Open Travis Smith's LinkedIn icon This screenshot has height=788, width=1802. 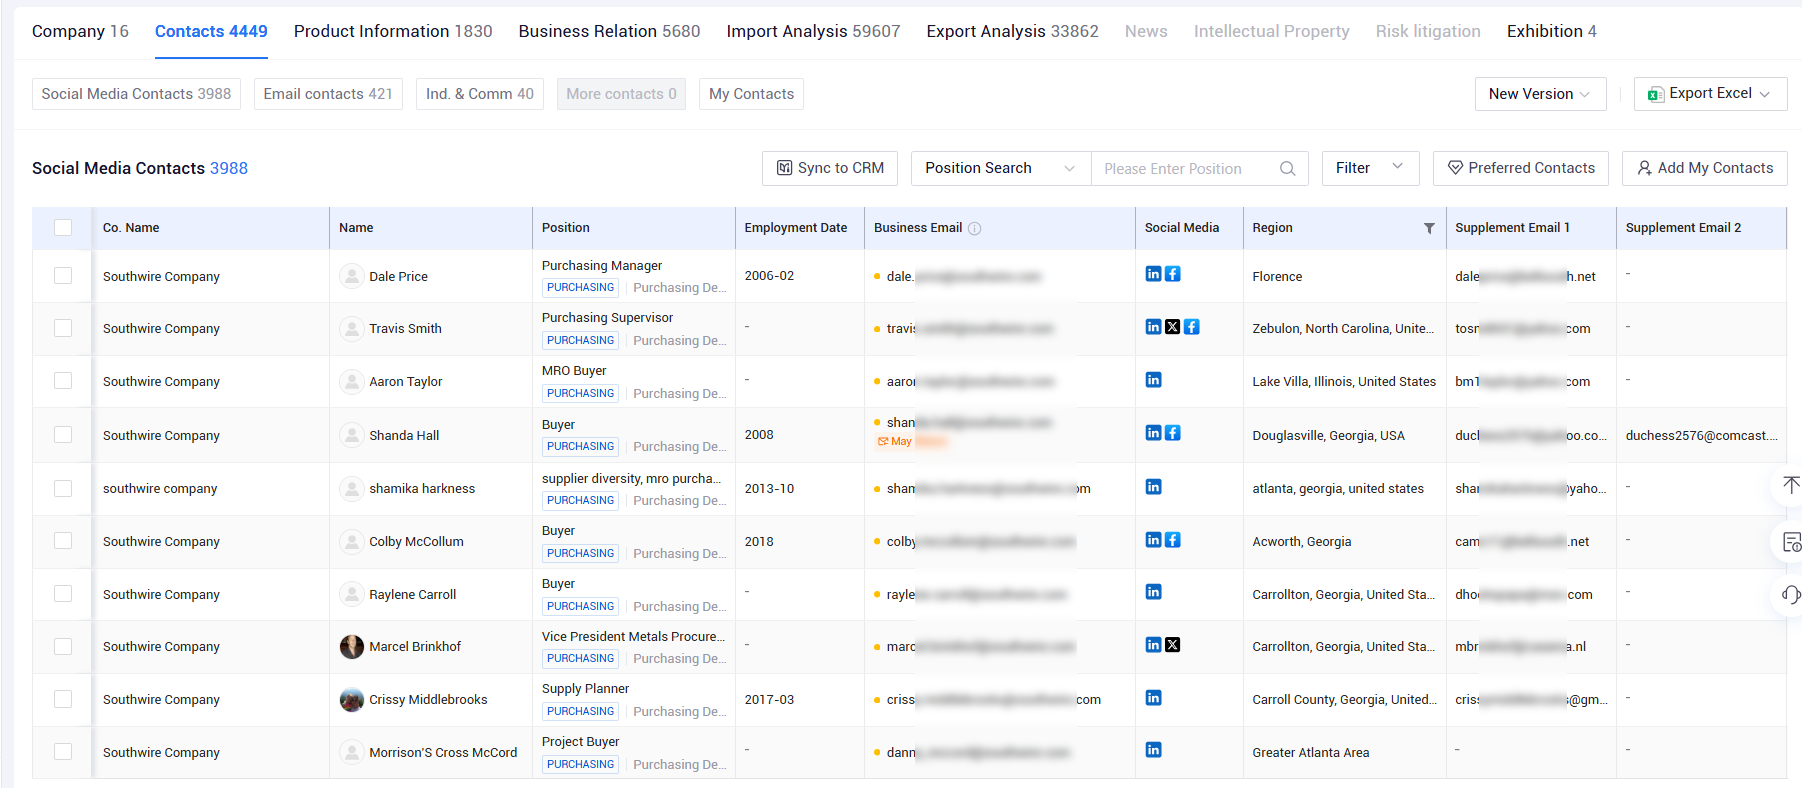point(1153,327)
